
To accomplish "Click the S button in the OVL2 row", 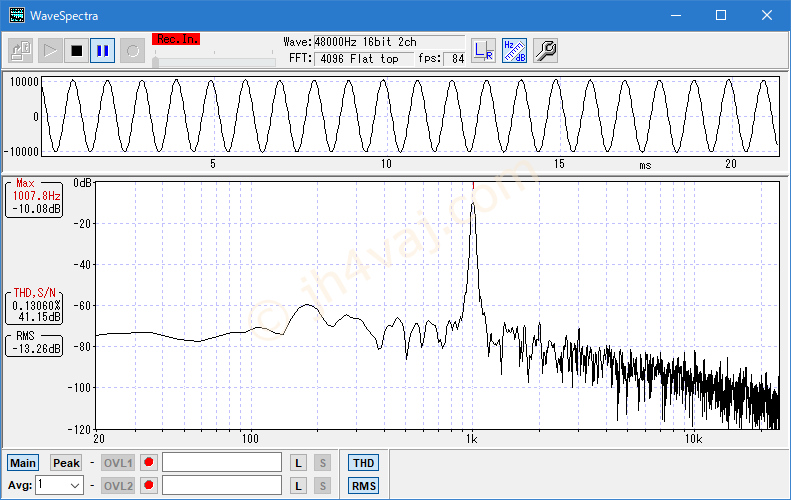I will [322, 486].
